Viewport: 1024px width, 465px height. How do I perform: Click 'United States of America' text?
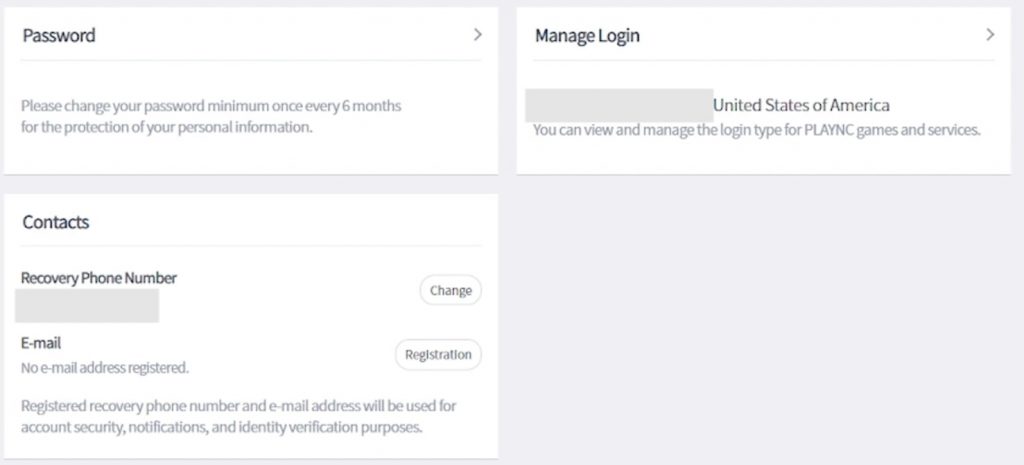click(801, 105)
